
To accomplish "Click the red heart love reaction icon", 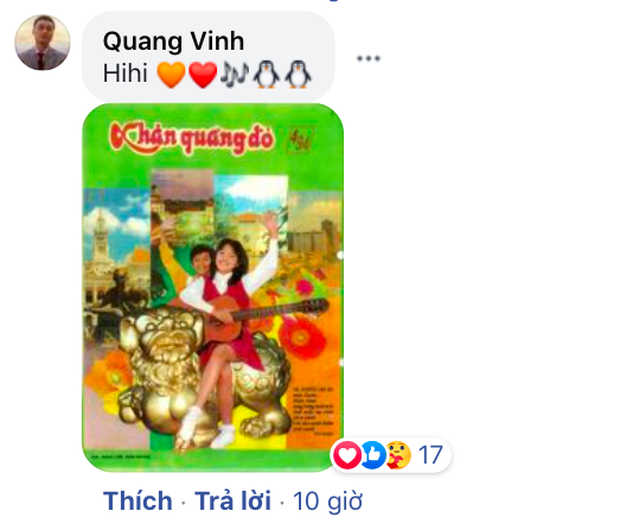I will coord(347,455).
